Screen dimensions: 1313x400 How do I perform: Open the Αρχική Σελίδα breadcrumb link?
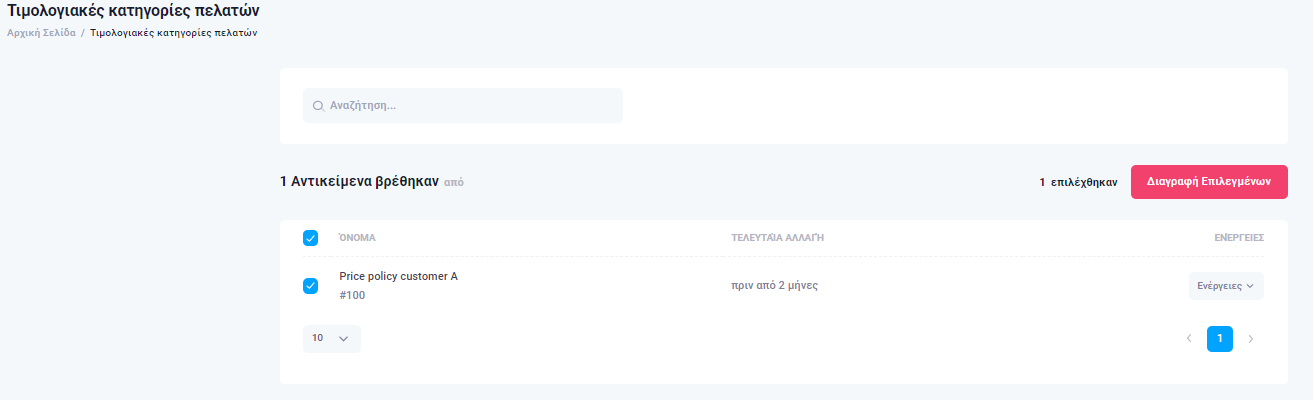(x=41, y=32)
